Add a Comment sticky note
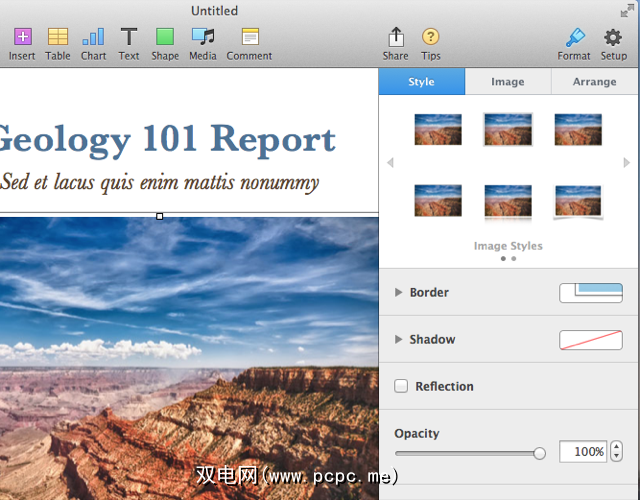The image size is (640, 500). (249, 38)
